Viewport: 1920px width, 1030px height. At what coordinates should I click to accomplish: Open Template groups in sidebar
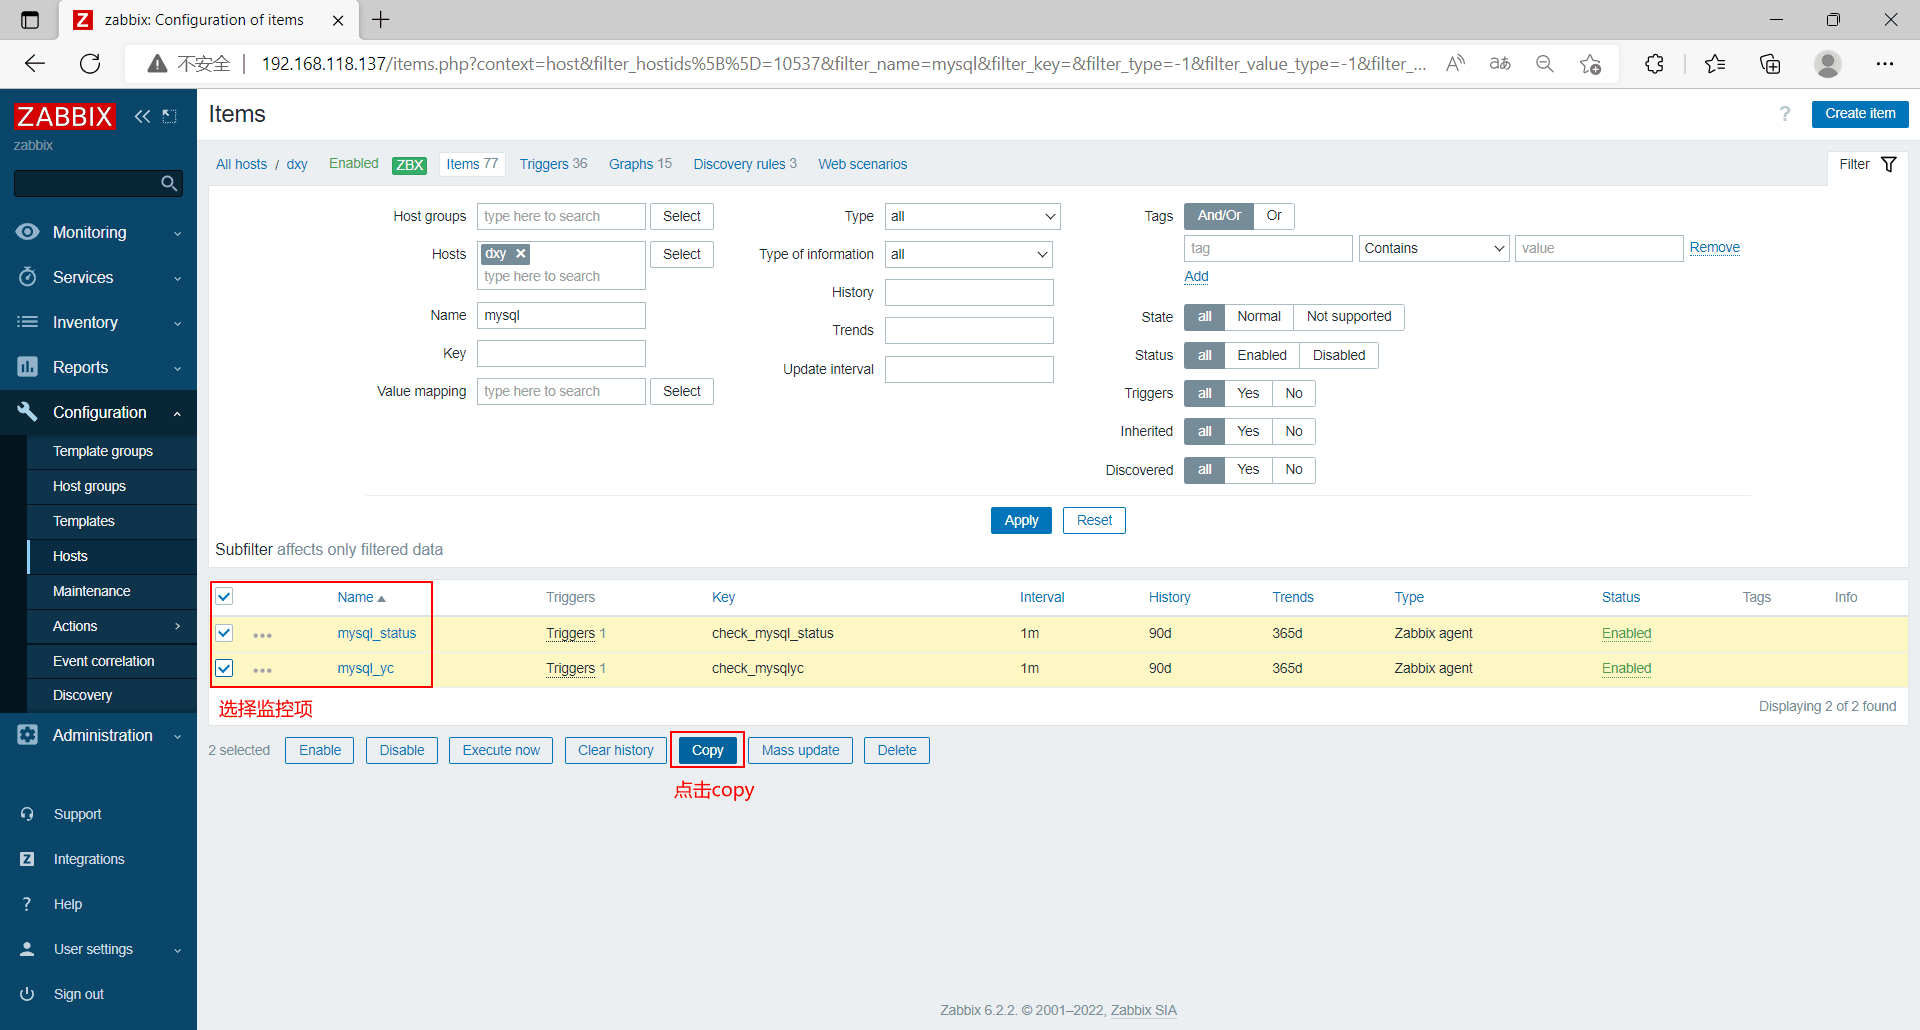(103, 451)
